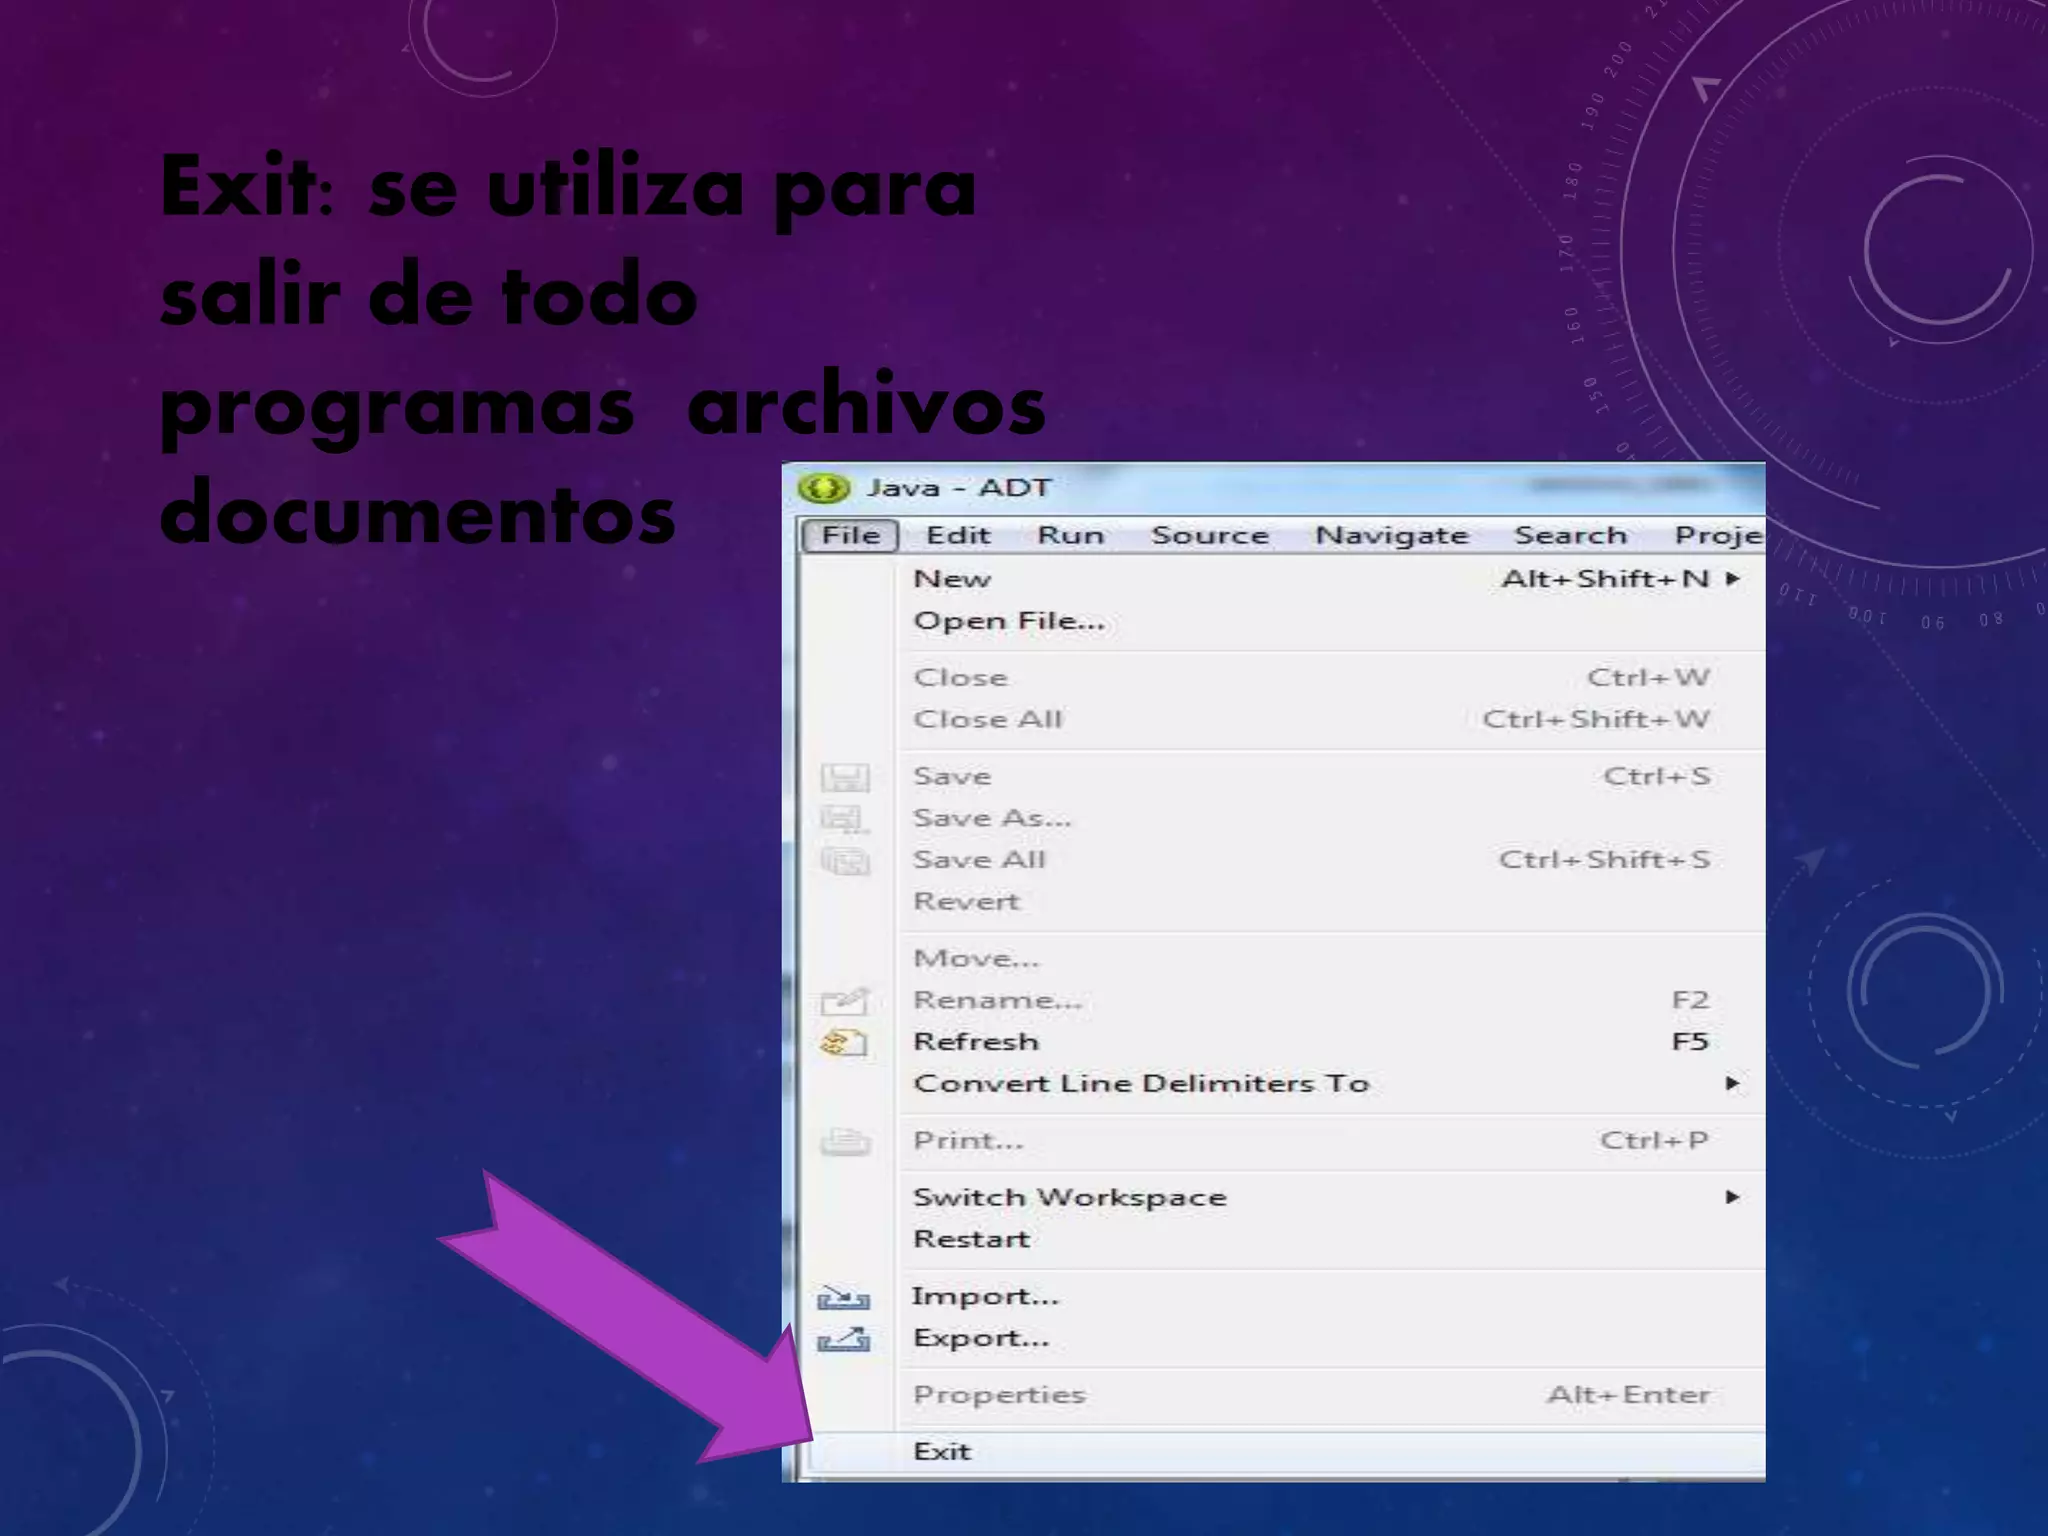Viewport: 2048px width, 1536px height.
Task: Open the Search menu
Action: pos(1570,535)
